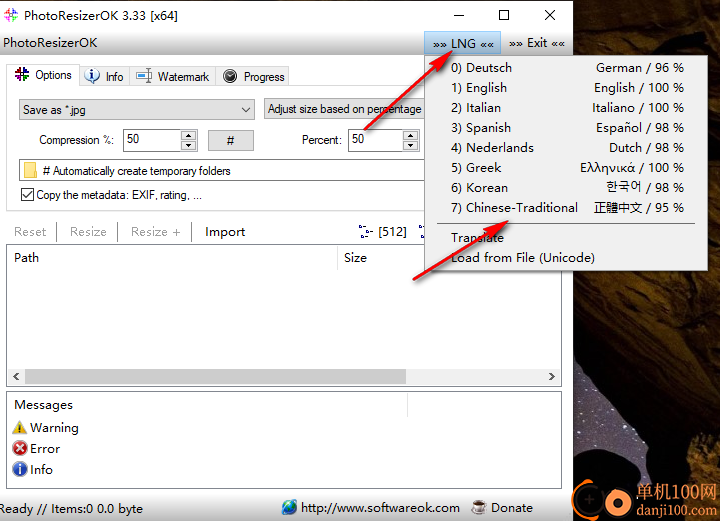Viewport: 720px width, 521px height.
Task: Click the PhotoResizerOK label in menu bar
Action: pyautogui.click(x=50, y=43)
